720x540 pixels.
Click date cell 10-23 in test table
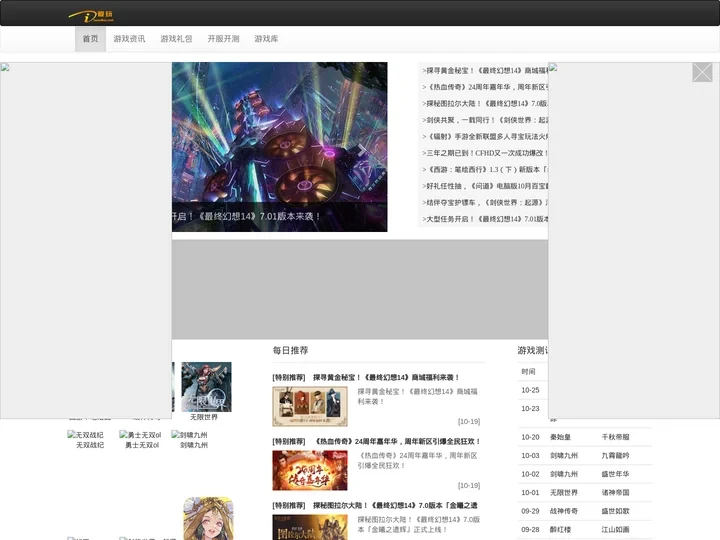(x=530, y=408)
